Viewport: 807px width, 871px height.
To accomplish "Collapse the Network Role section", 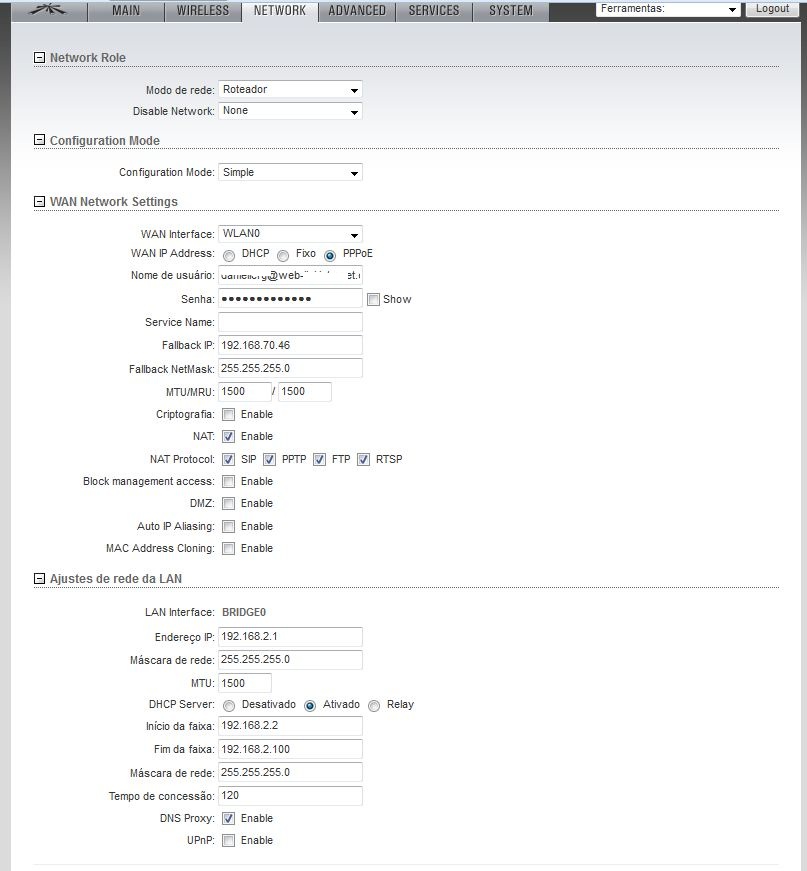I will pyautogui.click(x=40, y=58).
